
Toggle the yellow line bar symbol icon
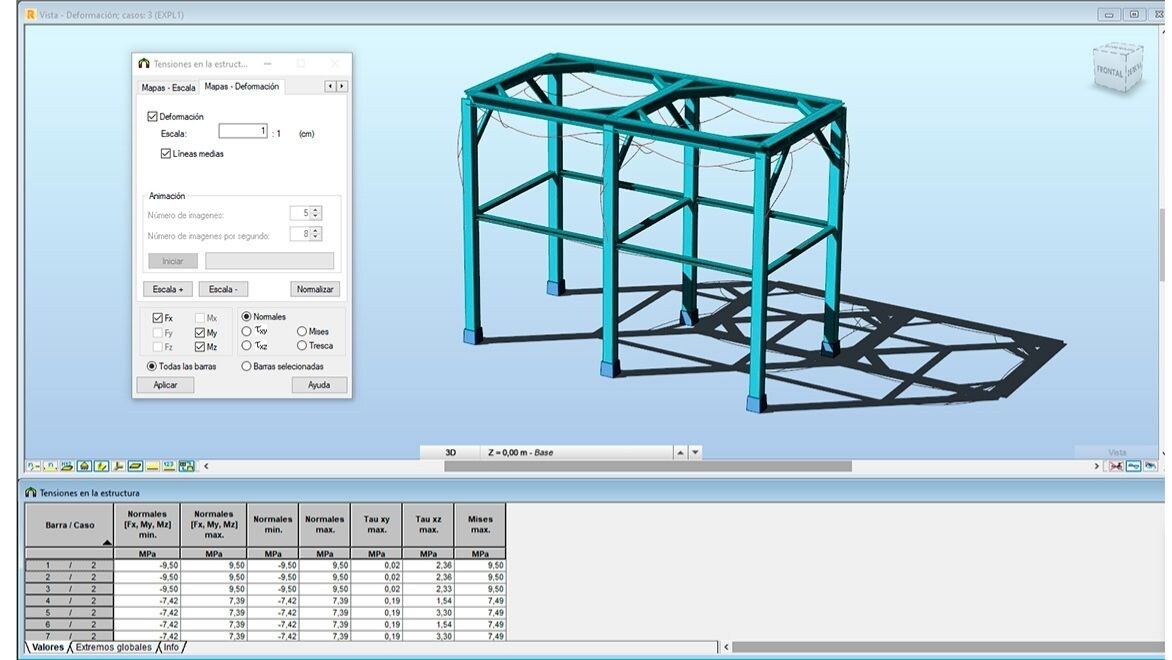coord(152,466)
